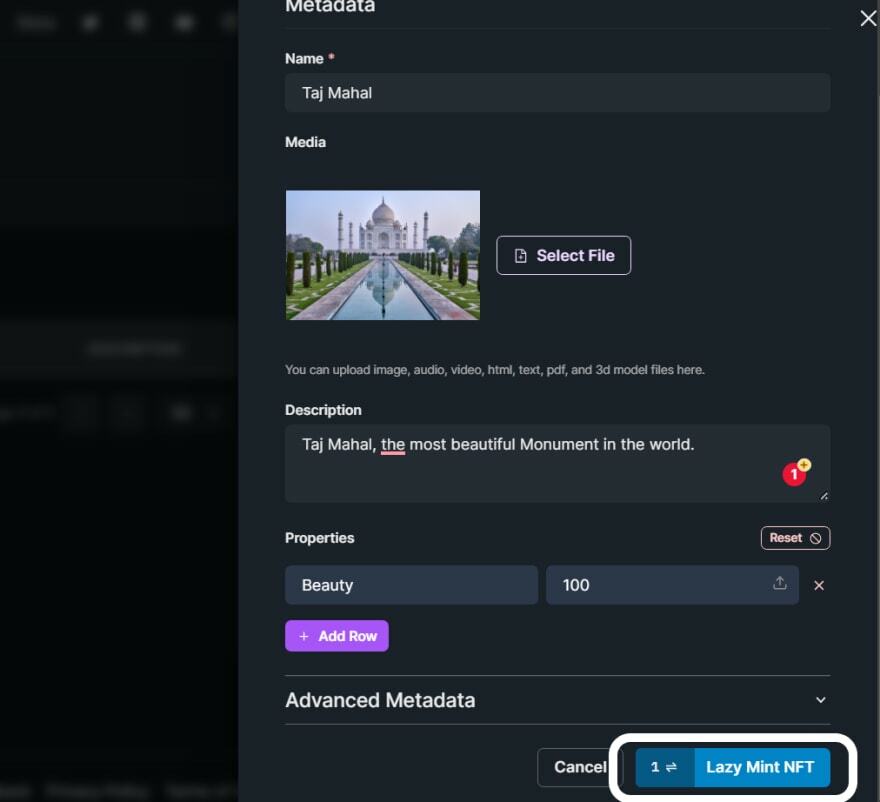The height and width of the screenshot is (802, 880).
Task: Expand the Advanced Metadata chevron
Action: [820, 700]
